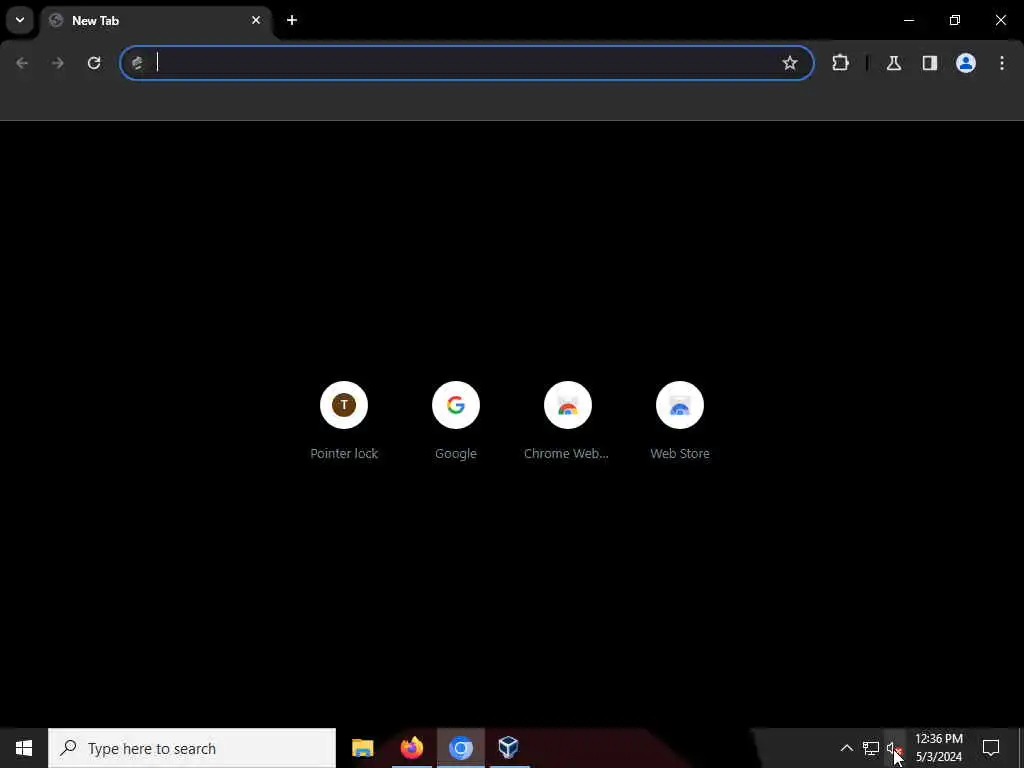This screenshot has height=768, width=1024.
Task: Click the taskbar search box
Action: point(192,748)
